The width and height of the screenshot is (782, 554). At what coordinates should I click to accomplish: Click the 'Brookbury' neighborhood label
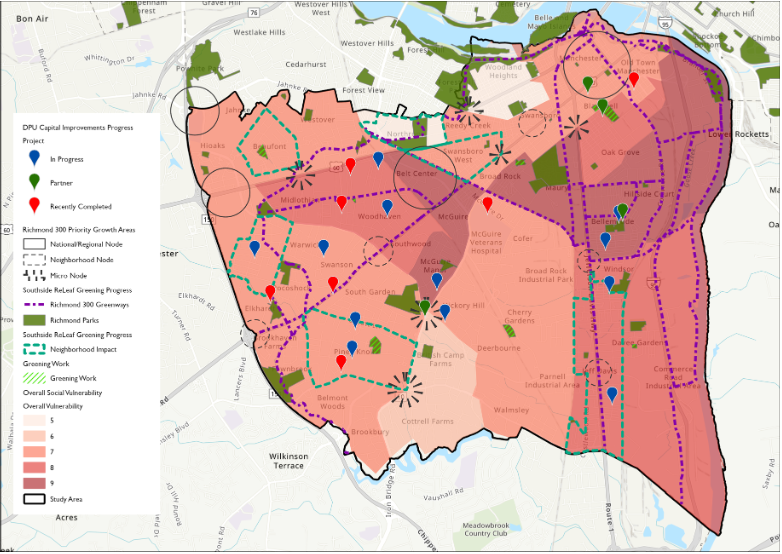[x=370, y=432]
